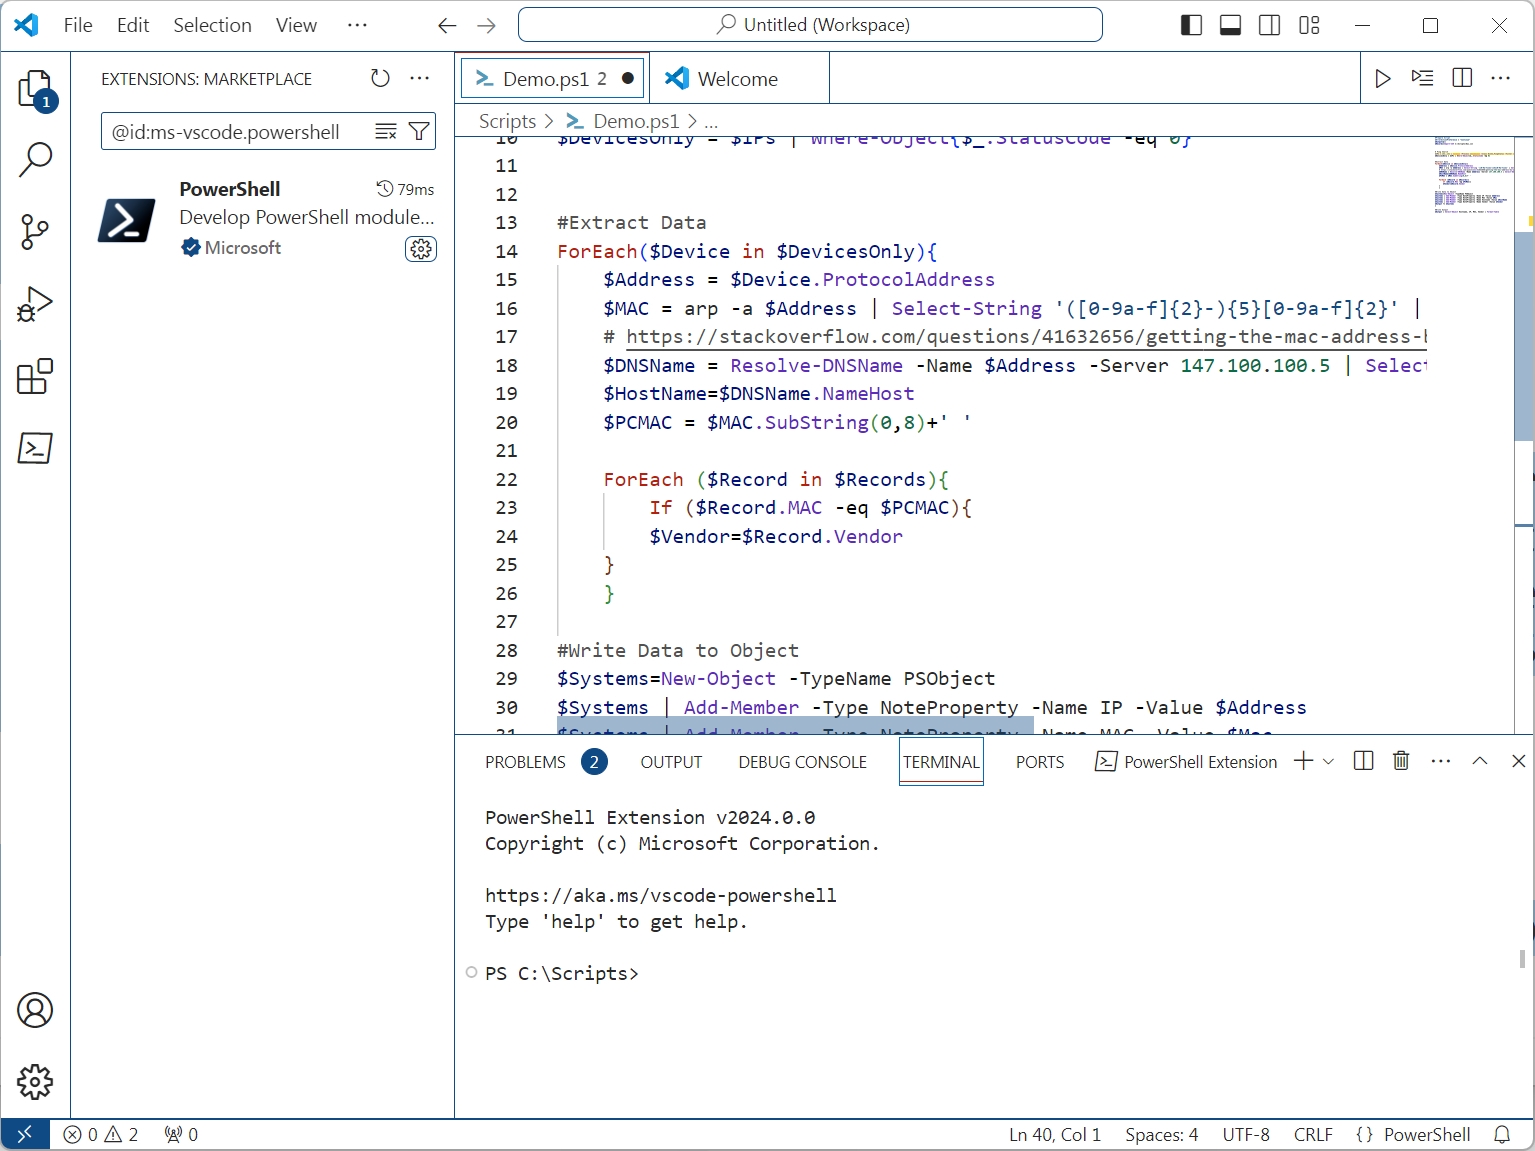1535x1151 pixels.
Task: Expand the breadcrumb ellipsis after Demo.ps1
Action: click(710, 121)
